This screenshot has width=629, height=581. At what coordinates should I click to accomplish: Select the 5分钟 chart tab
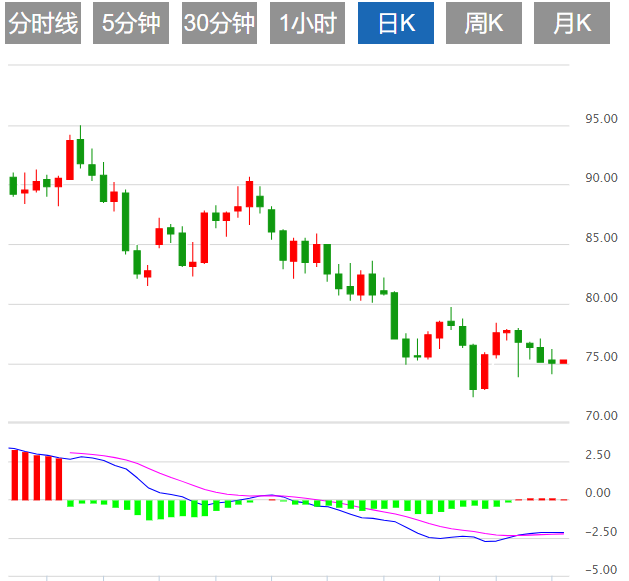pos(131,24)
